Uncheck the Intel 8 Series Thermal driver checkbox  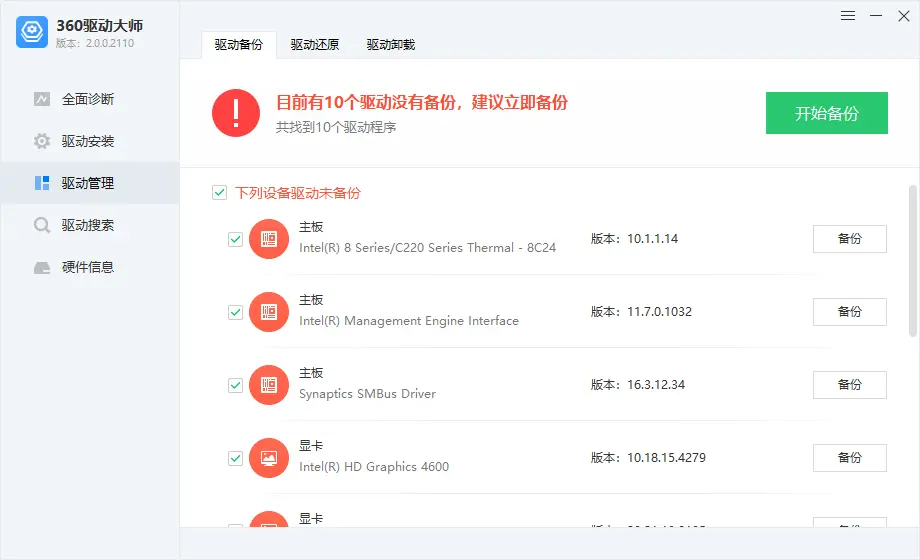236,240
